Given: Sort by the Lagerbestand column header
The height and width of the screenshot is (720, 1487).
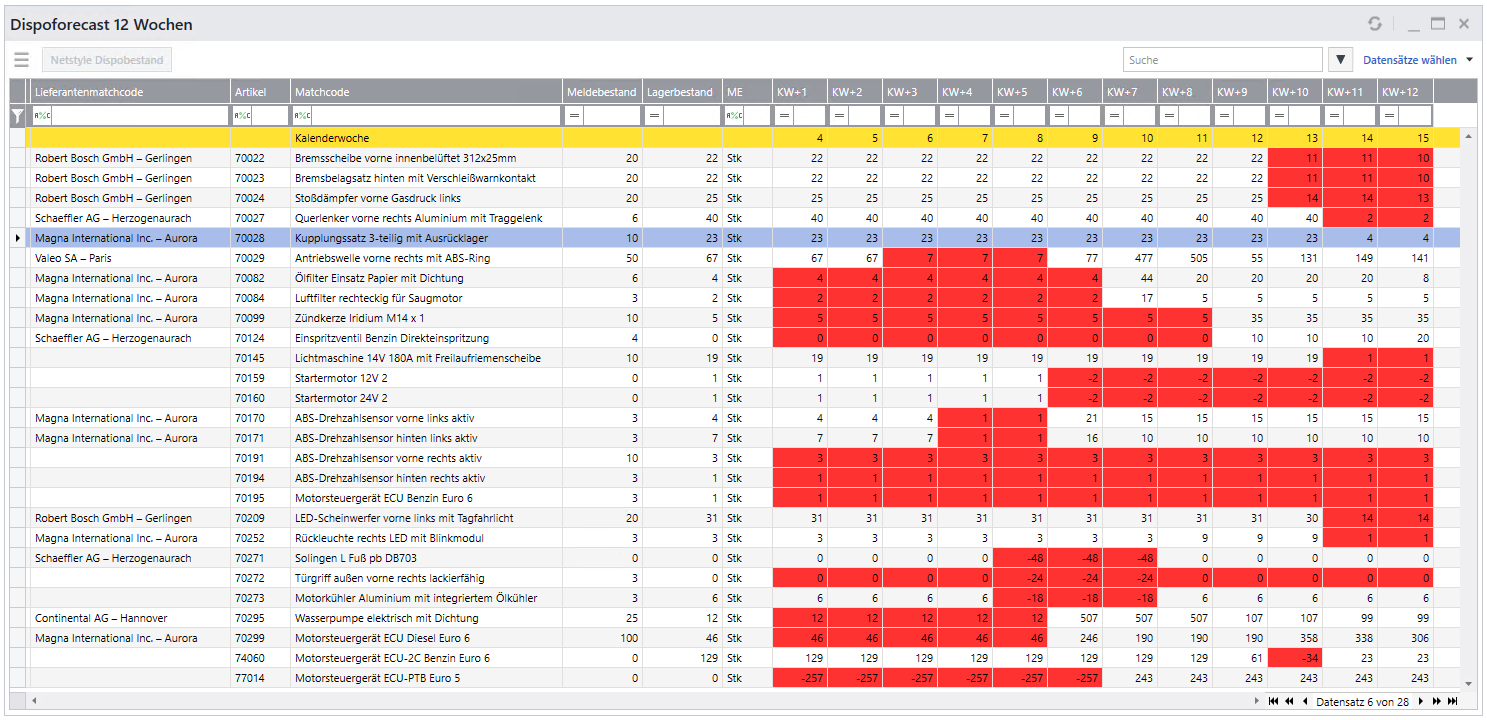Looking at the screenshot, I should (x=682, y=92).
